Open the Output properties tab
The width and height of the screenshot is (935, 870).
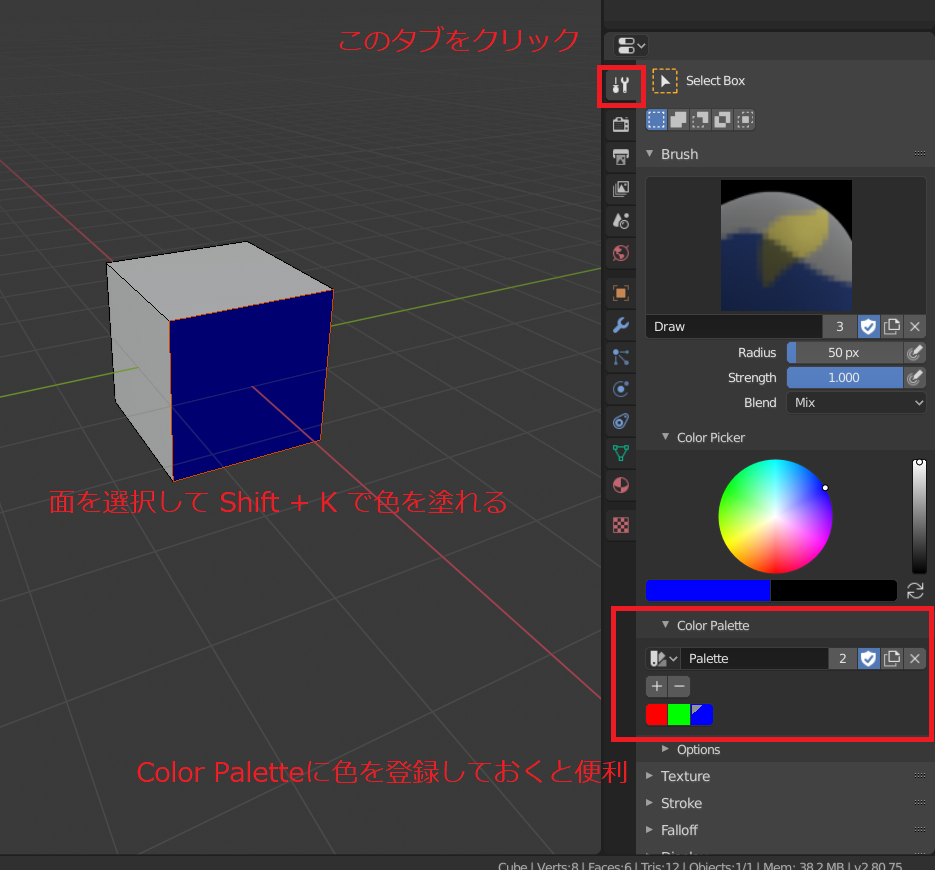621,157
